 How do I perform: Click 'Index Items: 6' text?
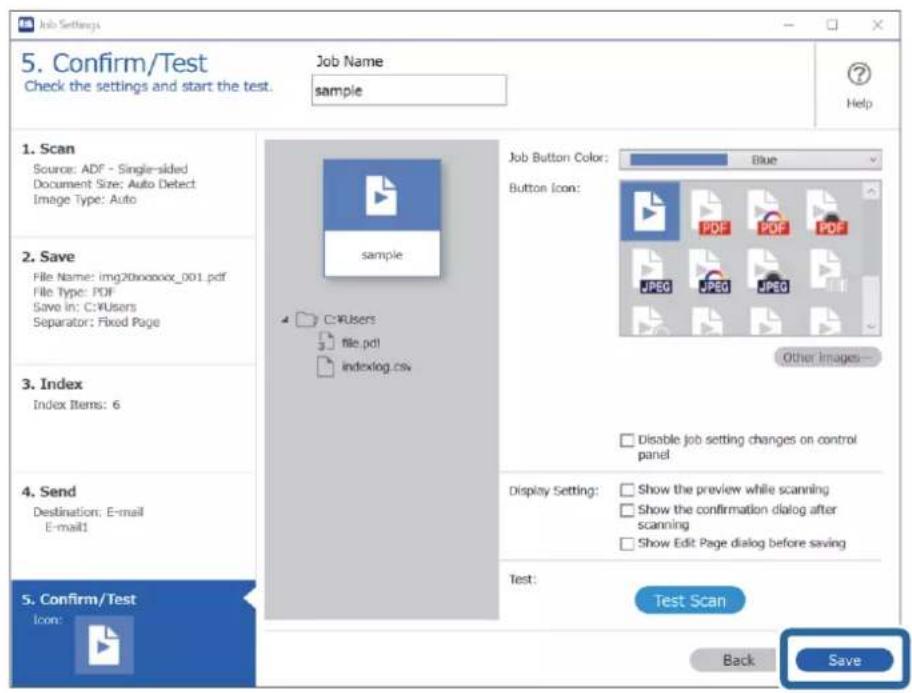(76, 404)
